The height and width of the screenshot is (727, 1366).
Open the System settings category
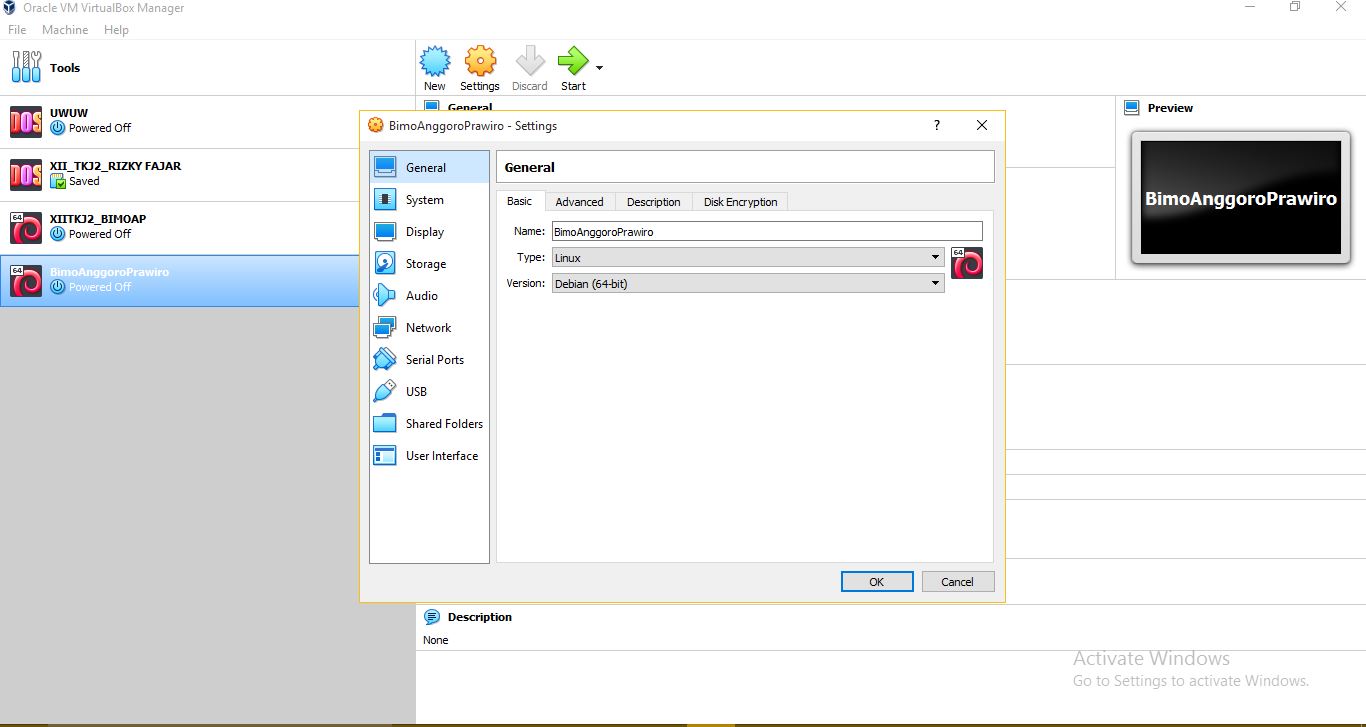[429, 200]
